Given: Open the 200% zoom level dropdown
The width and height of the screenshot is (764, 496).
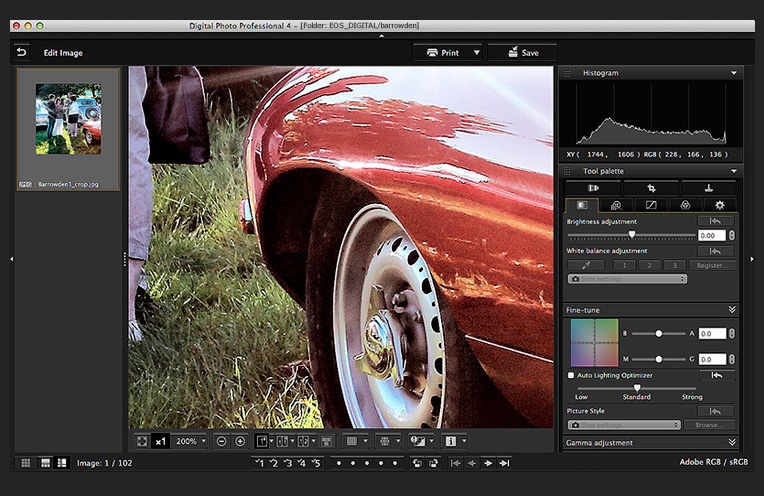Looking at the screenshot, I should click(190, 441).
